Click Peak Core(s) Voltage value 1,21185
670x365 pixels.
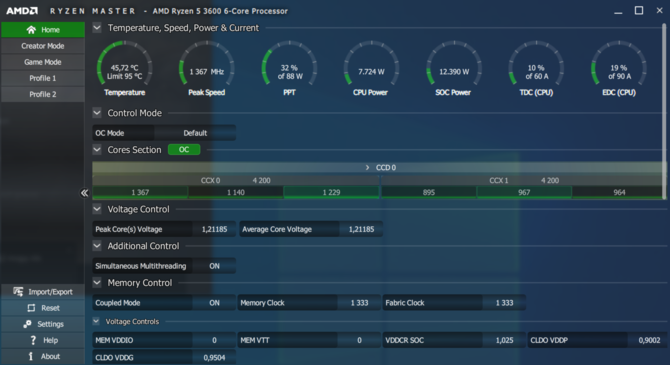pos(214,229)
